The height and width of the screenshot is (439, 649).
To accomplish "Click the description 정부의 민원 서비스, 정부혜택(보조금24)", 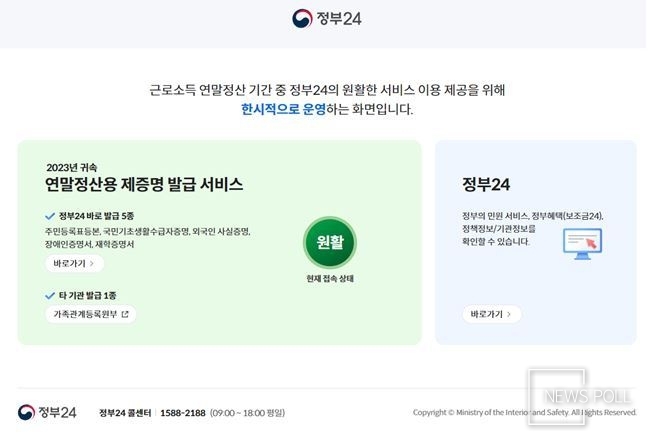I will point(533,216).
